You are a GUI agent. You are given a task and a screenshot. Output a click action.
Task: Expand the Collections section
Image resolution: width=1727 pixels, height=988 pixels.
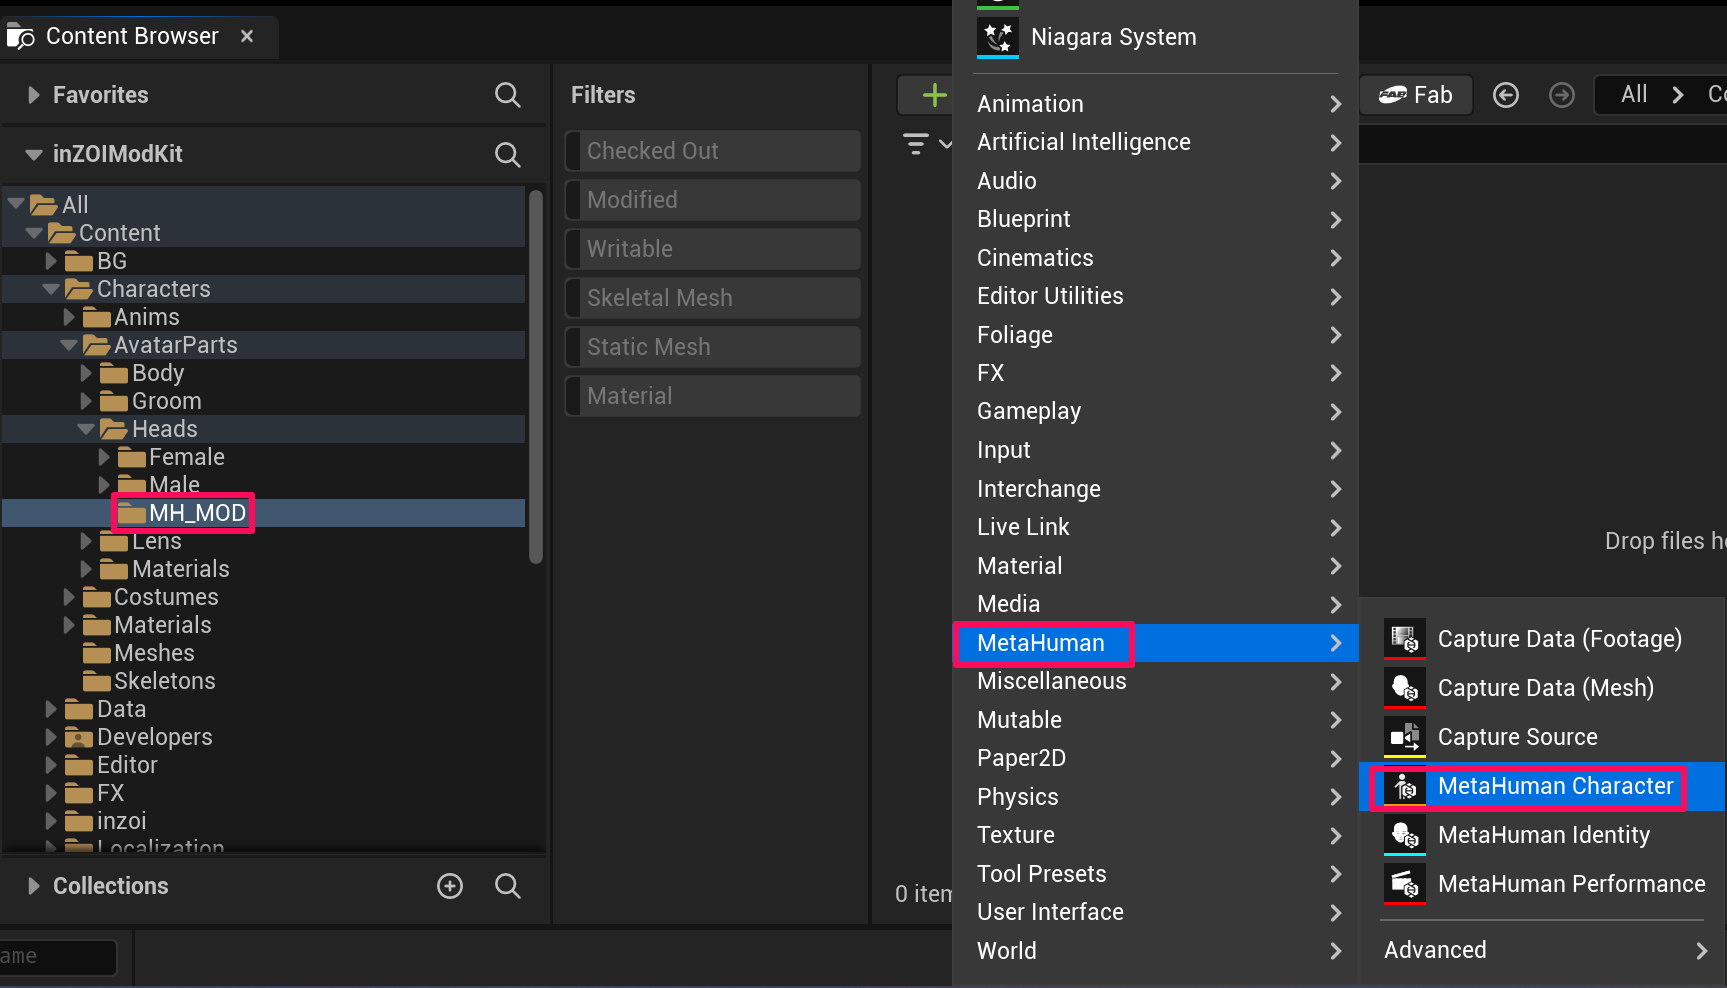(x=34, y=886)
